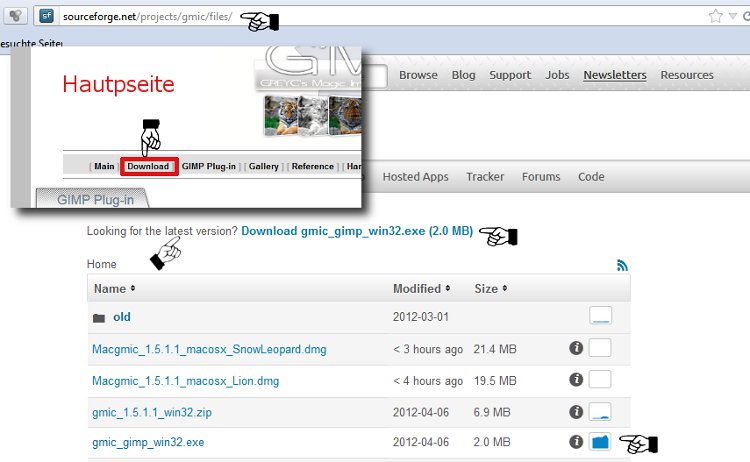Image resolution: width=750 pixels, height=462 pixels.
Task: Switch to the Hosted Apps tab
Action: [x=415, y=177]
